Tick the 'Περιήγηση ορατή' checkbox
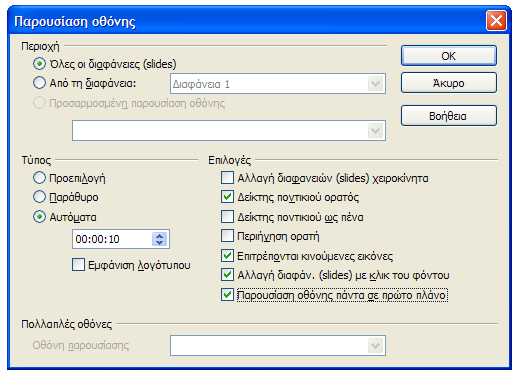The height and width of the screenshot is (375, 524). tap(227, 236)
